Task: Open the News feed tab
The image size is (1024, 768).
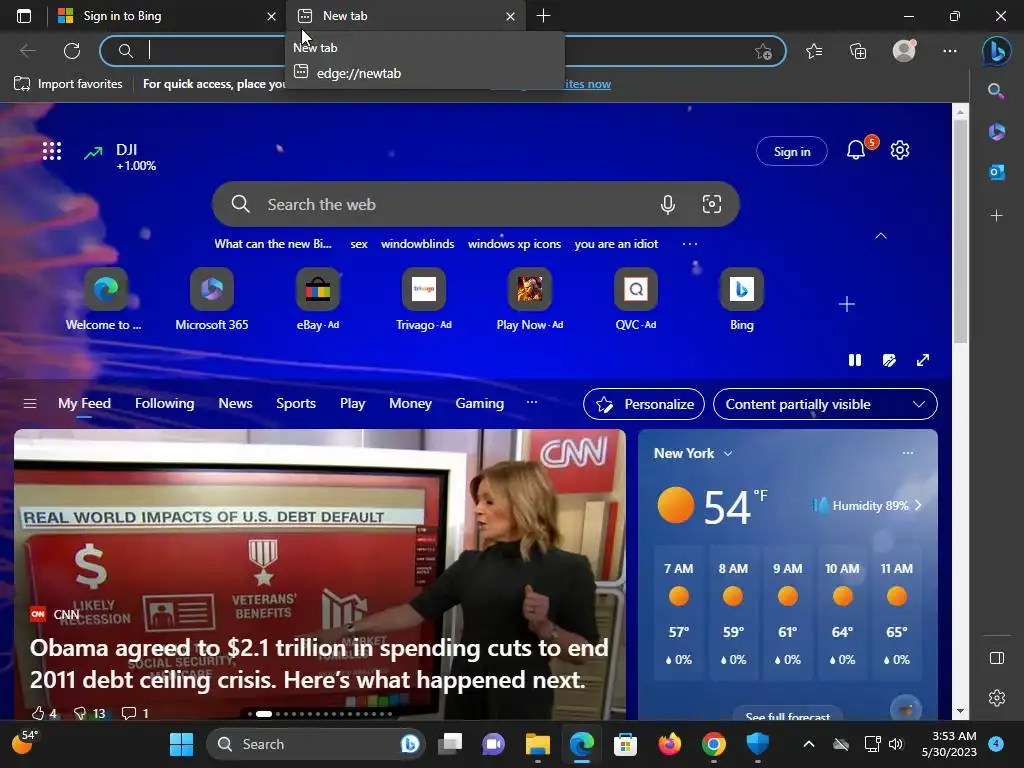Action: point(235,404)
